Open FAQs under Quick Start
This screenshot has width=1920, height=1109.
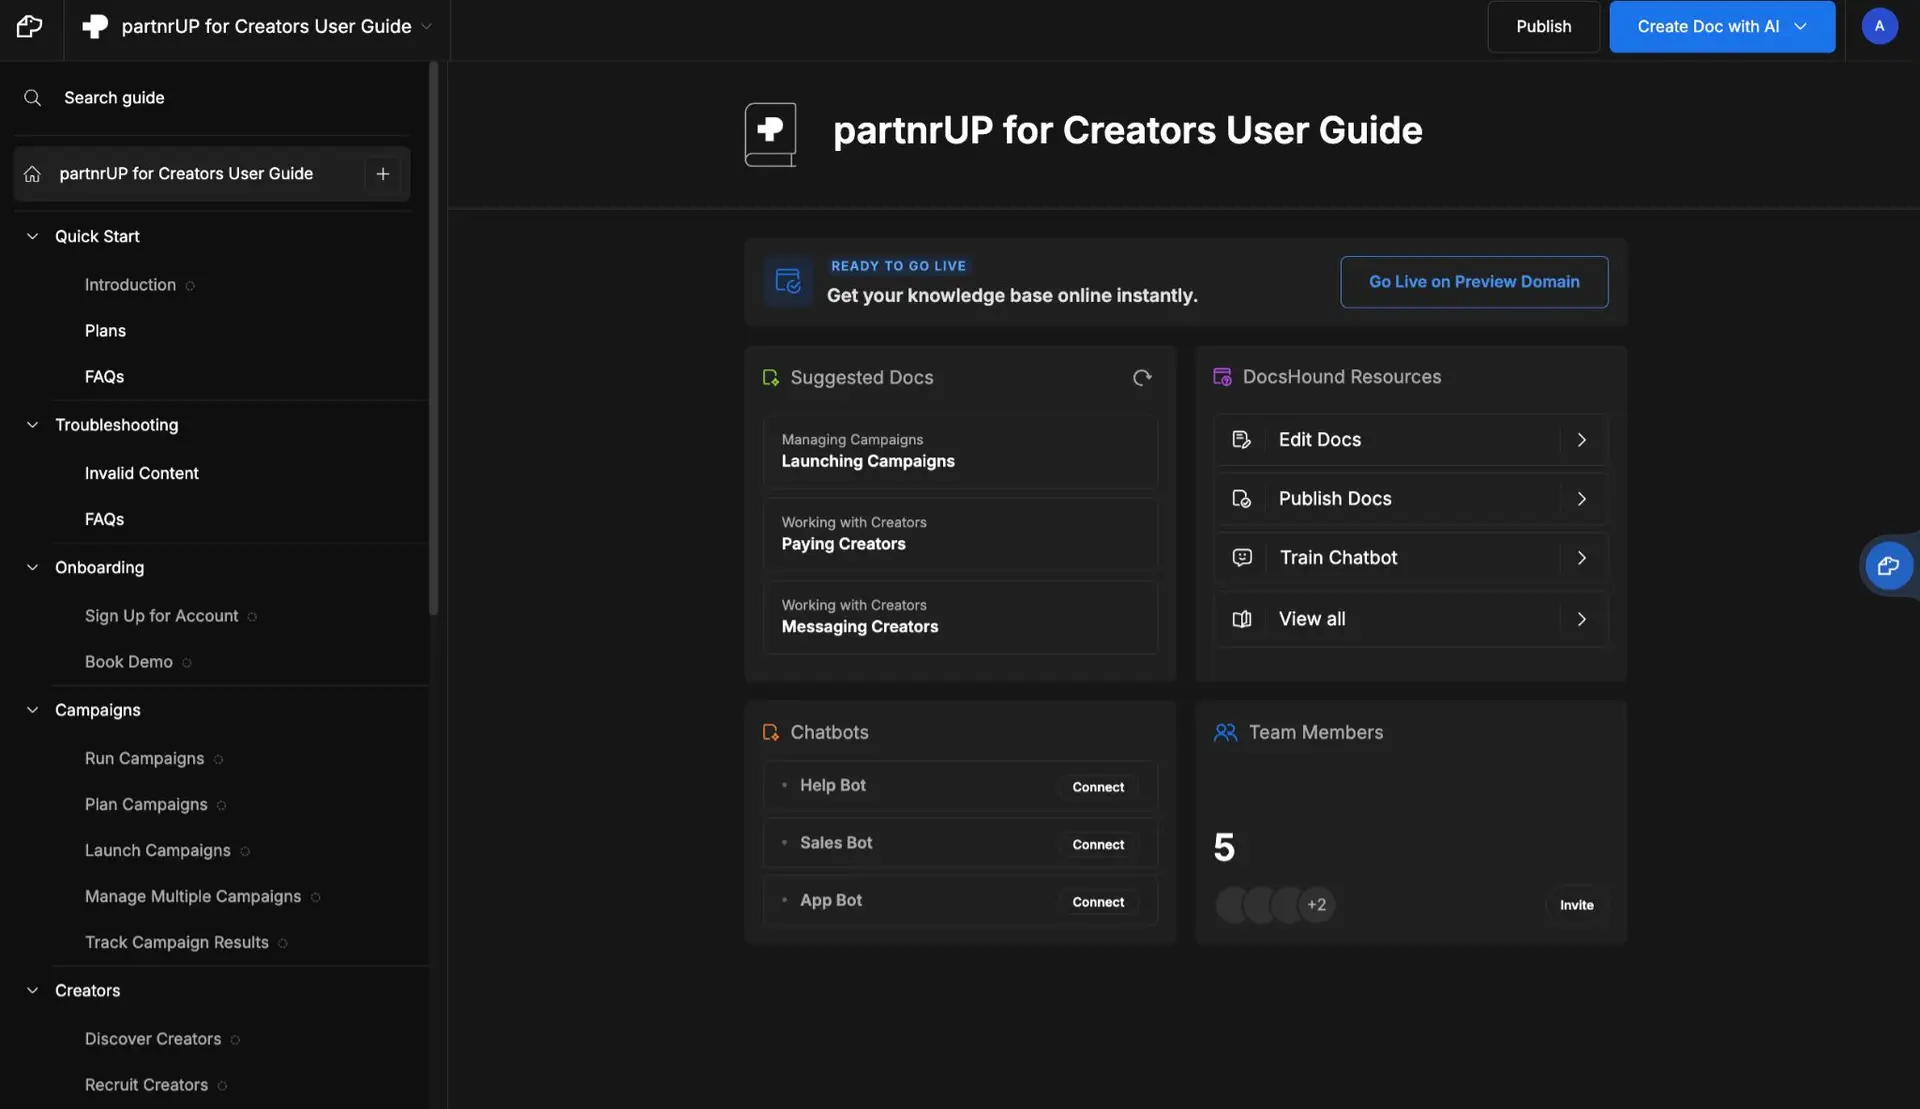coord(104,377)
